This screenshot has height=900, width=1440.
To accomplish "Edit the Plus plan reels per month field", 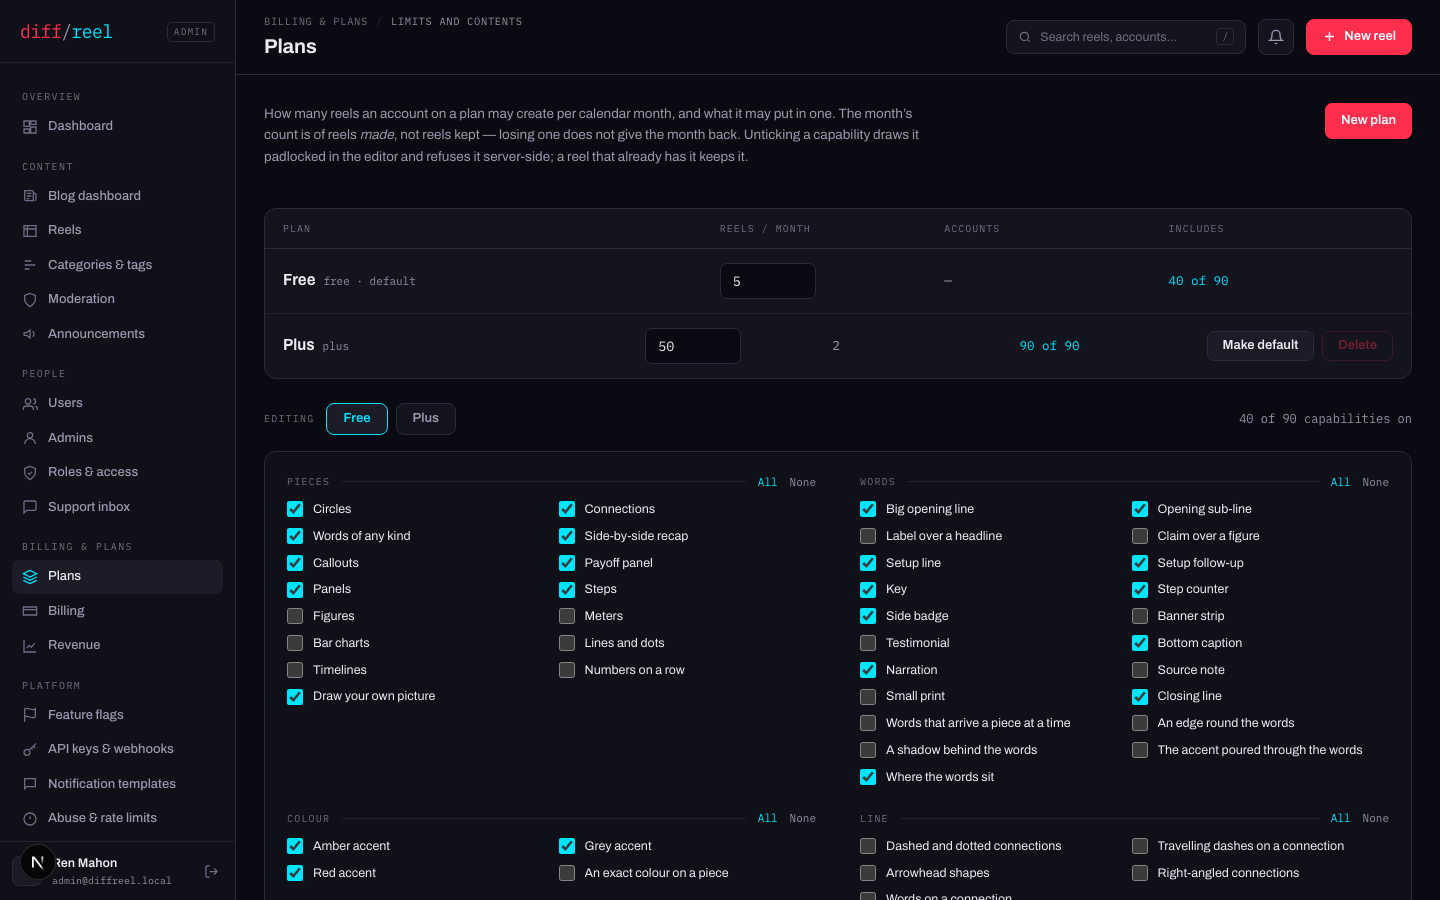I will pyautogui.click(x=693, y=346).
